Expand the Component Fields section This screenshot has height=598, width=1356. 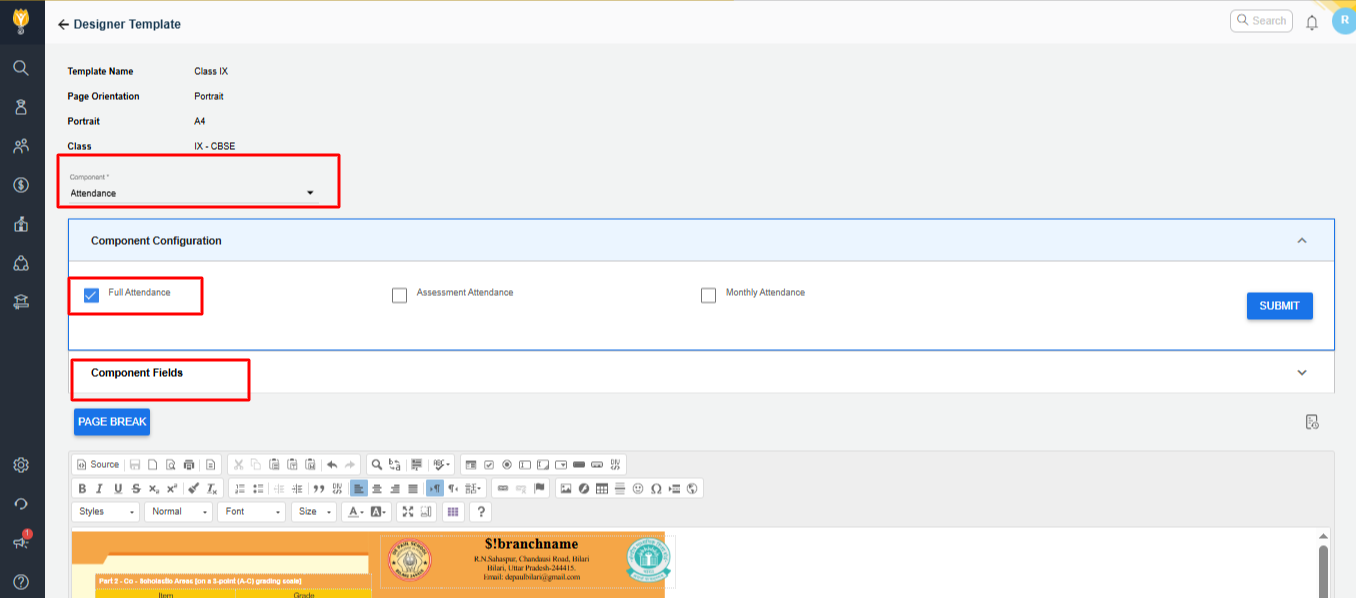click(x=1301, y=373)
